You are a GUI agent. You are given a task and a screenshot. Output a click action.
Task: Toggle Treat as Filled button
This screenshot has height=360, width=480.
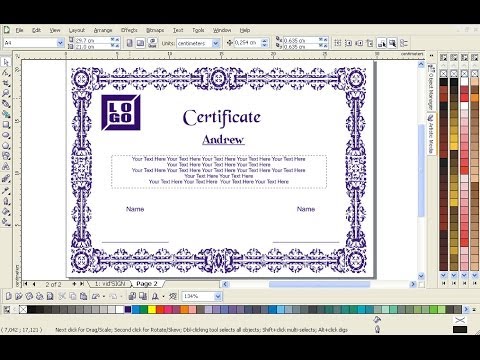[392, 43]
